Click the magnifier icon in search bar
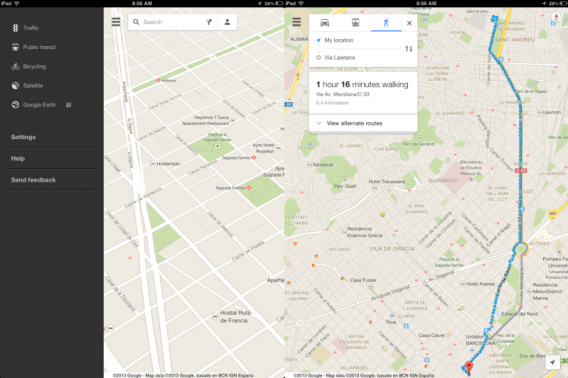This screenshot has height=378, width=568. (136, 22)
